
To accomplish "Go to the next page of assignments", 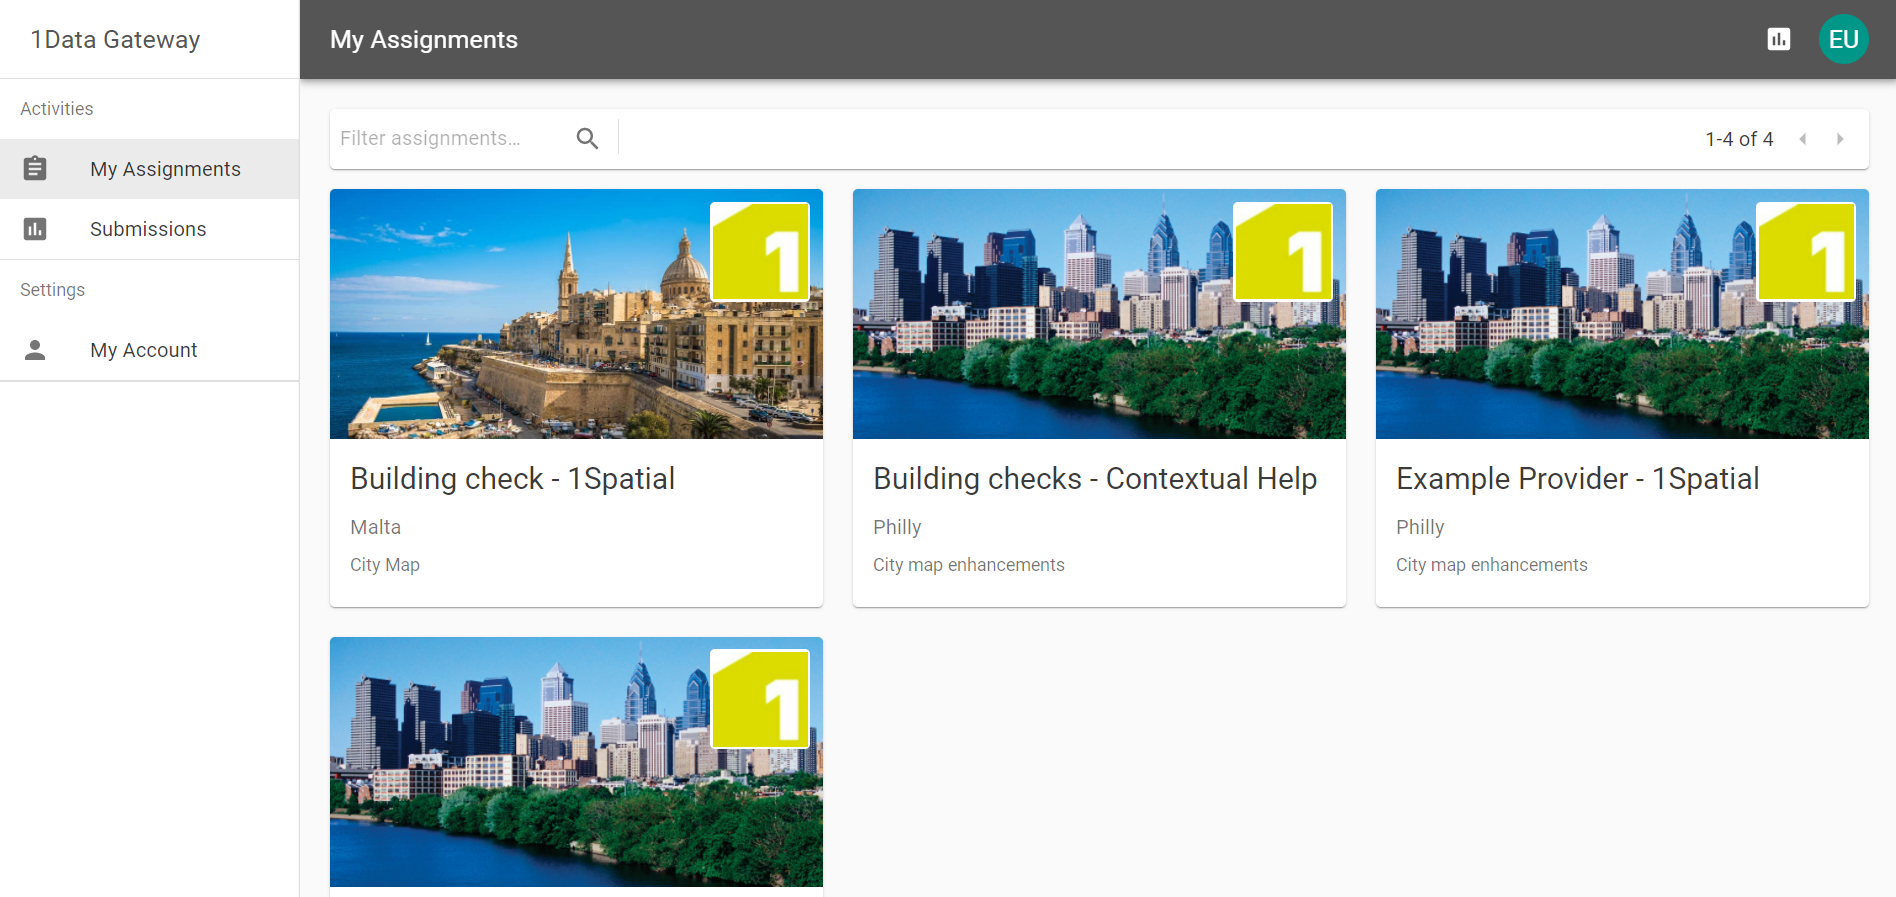I will [x=1839, y=139].
